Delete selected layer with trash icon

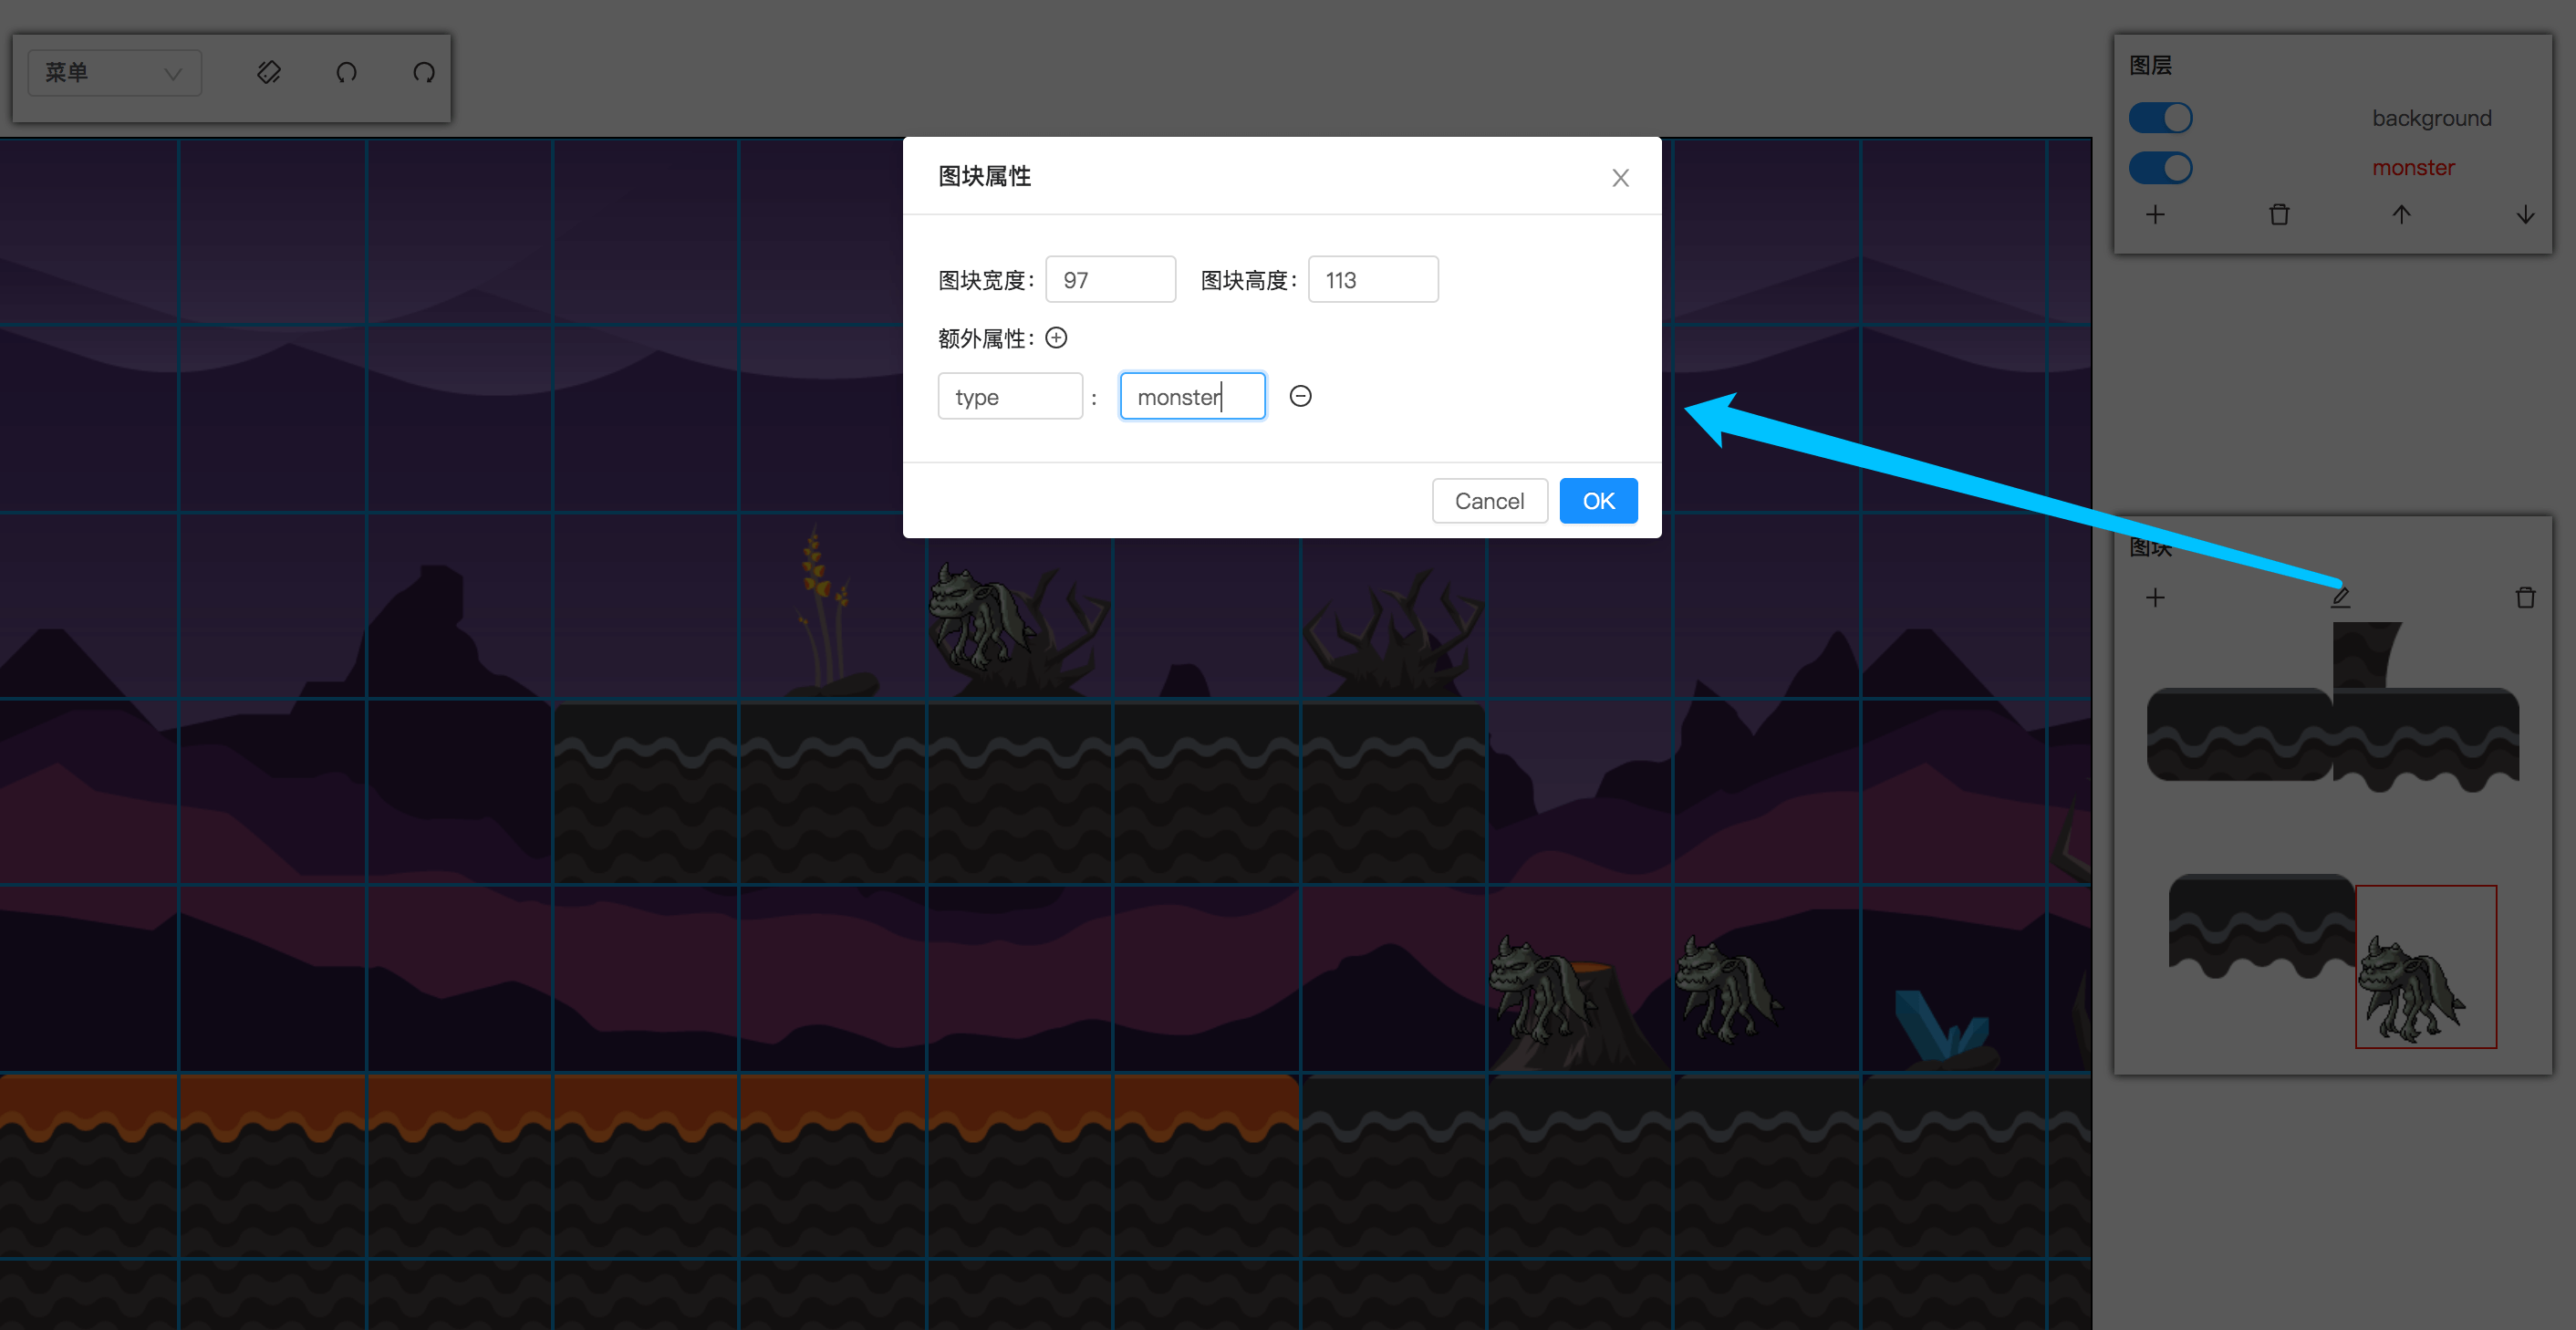click(x=2279, y=214)
